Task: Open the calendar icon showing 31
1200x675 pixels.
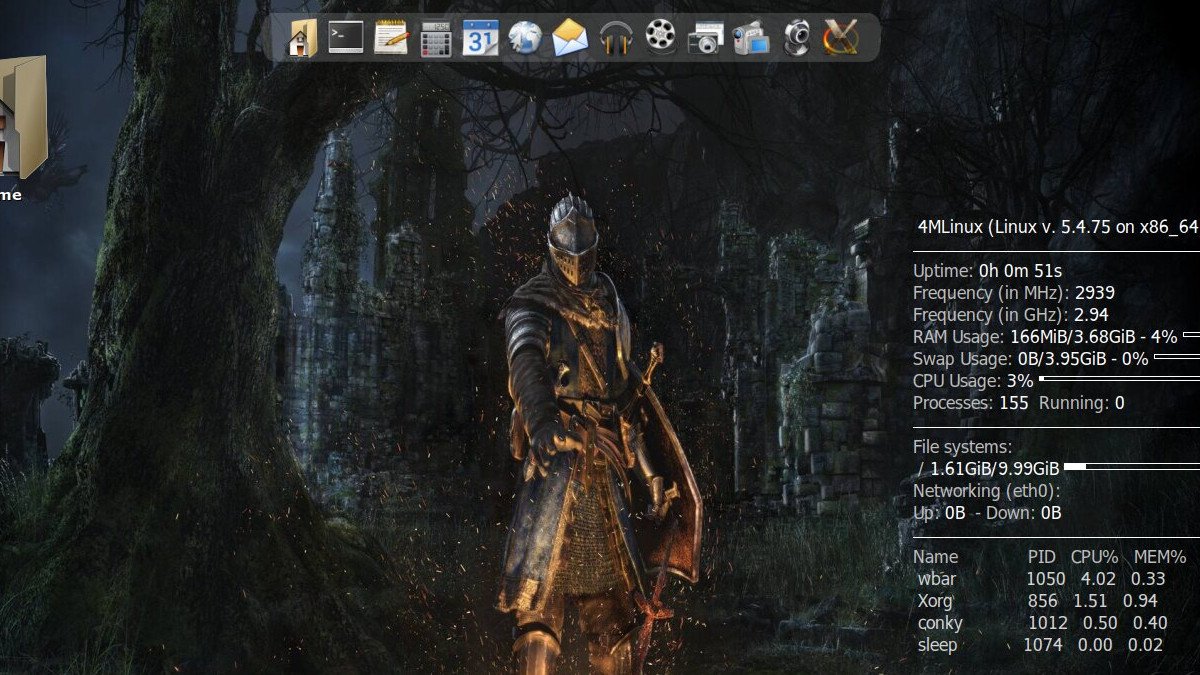Action: point(480,38)
